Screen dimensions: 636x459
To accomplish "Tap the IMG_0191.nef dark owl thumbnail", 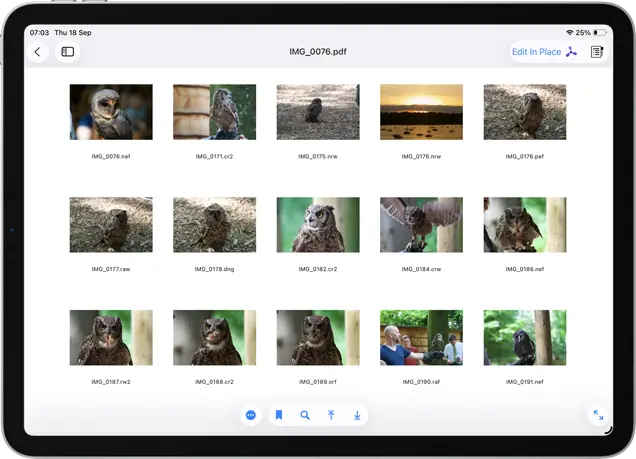I will click(x=525, y=337).
